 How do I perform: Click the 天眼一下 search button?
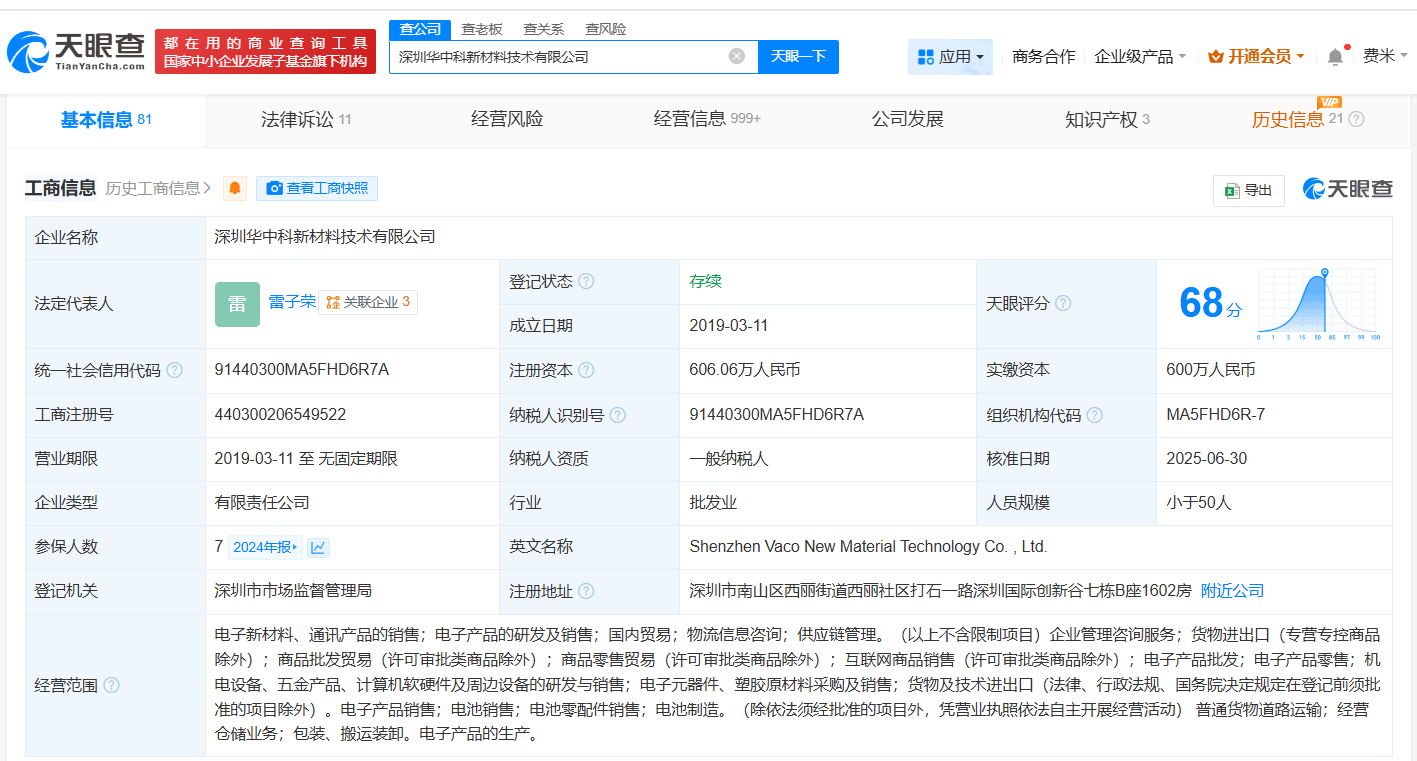tap(798, 57)
